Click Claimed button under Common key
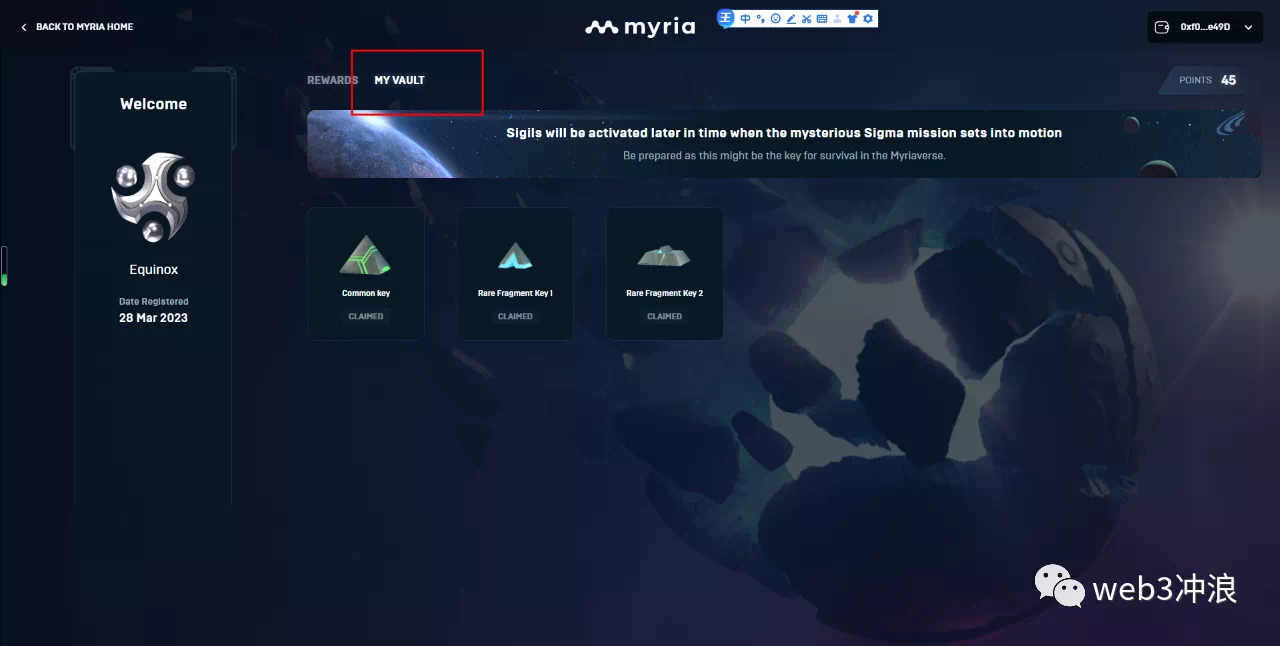This screenshot has height=646, width=1280. (366, 316)
